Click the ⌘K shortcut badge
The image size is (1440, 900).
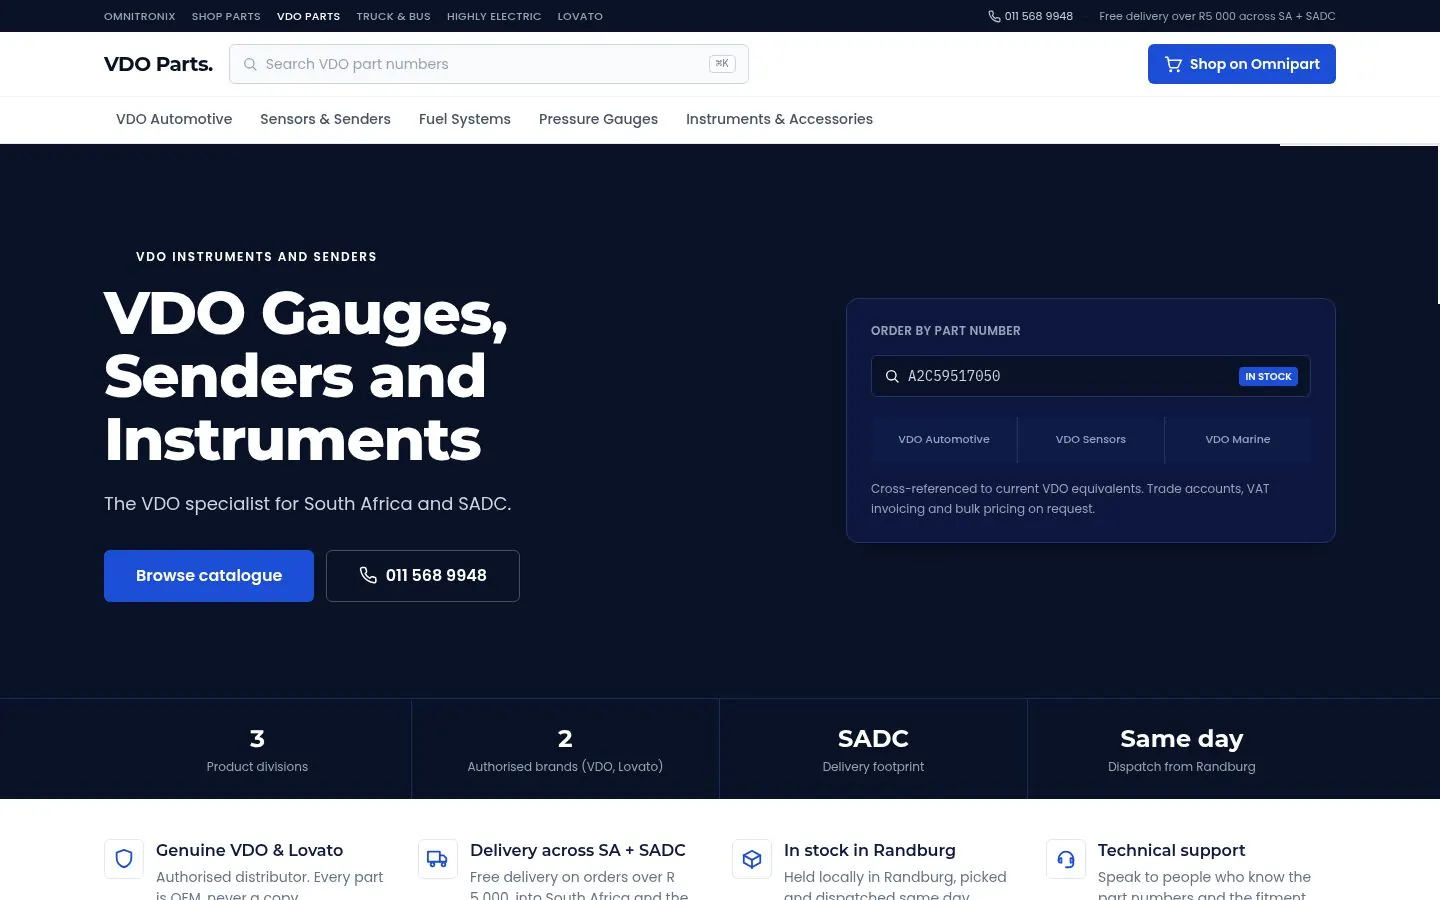(722, 64)
